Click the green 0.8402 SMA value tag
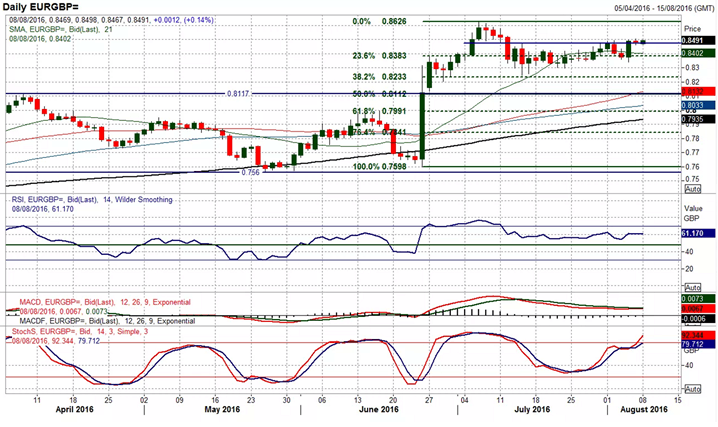 692,53
